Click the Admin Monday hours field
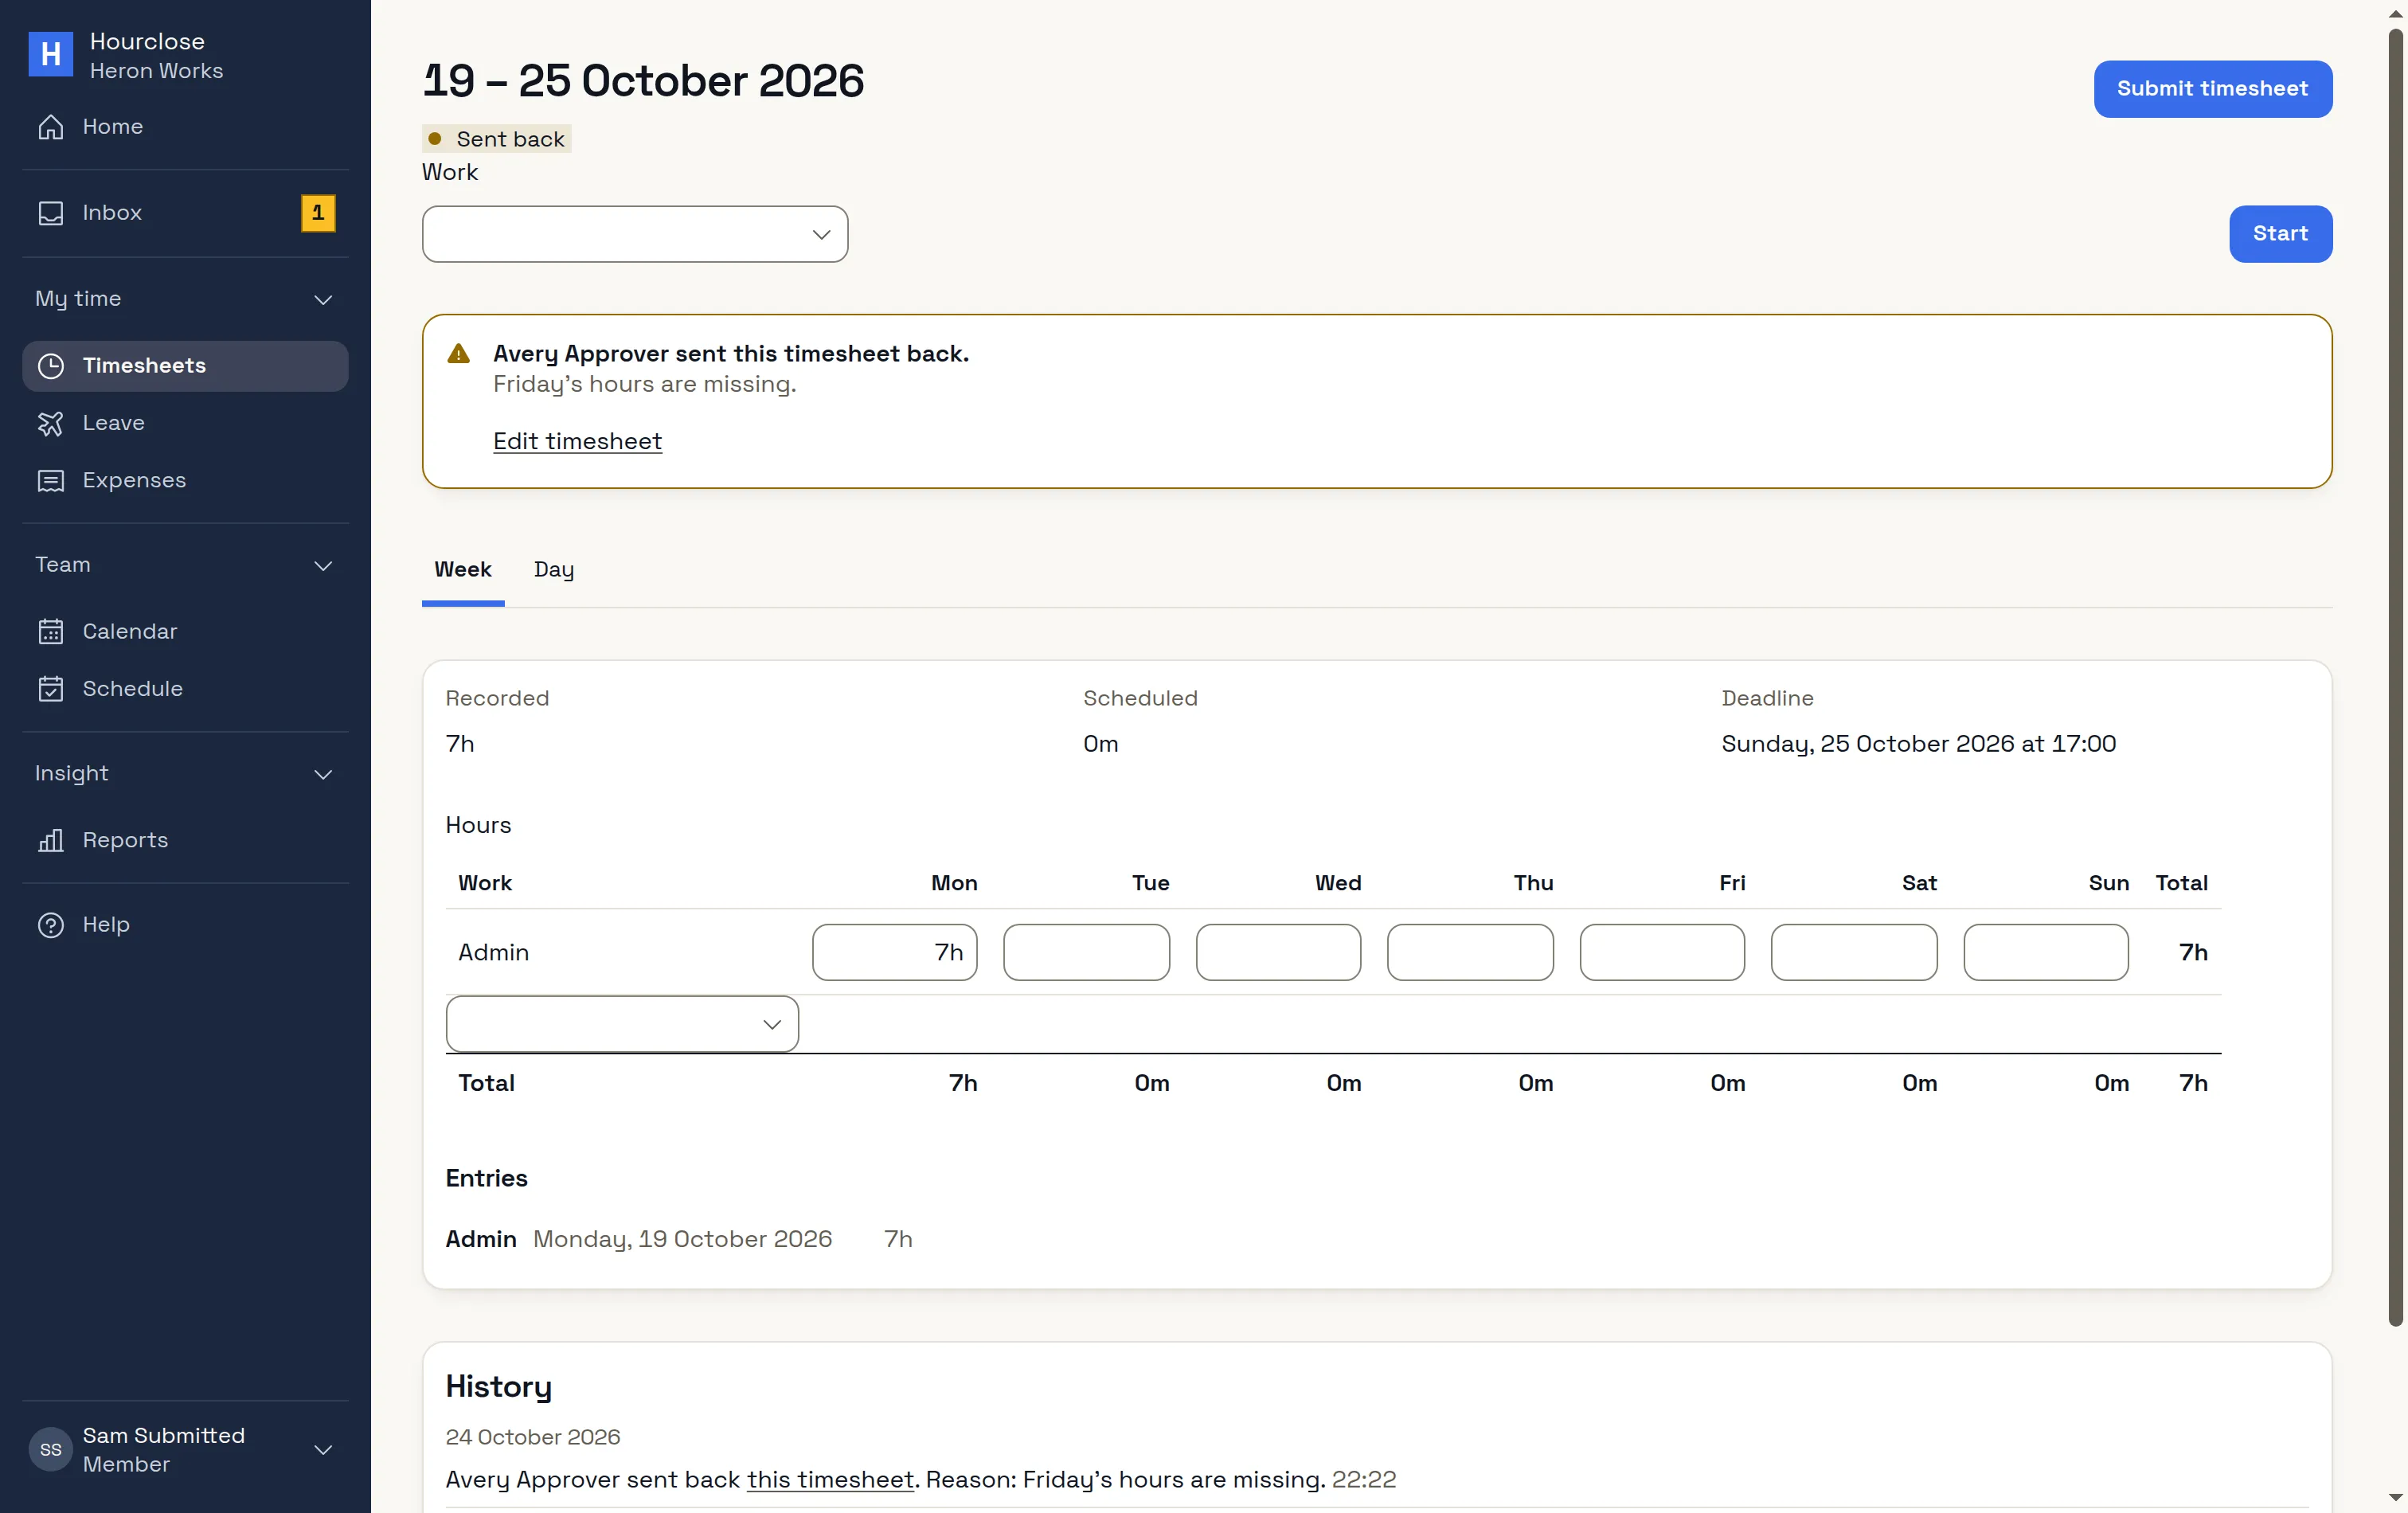This screenshot has width=2408, height=1513. click(x=895, y=952)
